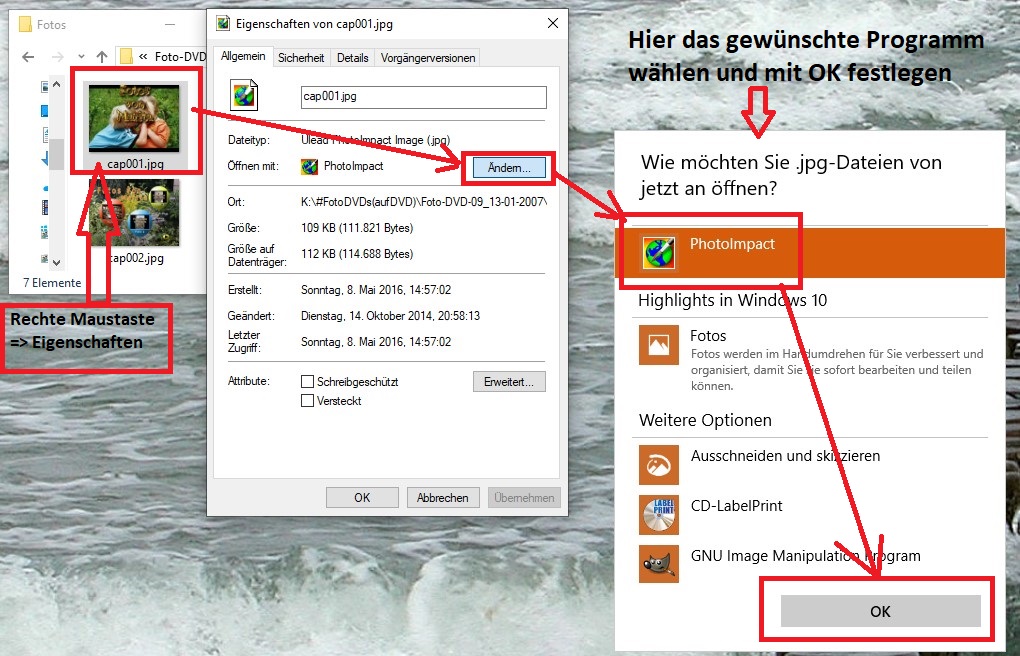Click the Letzter Zugriff date value
The width and height of the screenshot is (1020, 656).
[376, 342]
